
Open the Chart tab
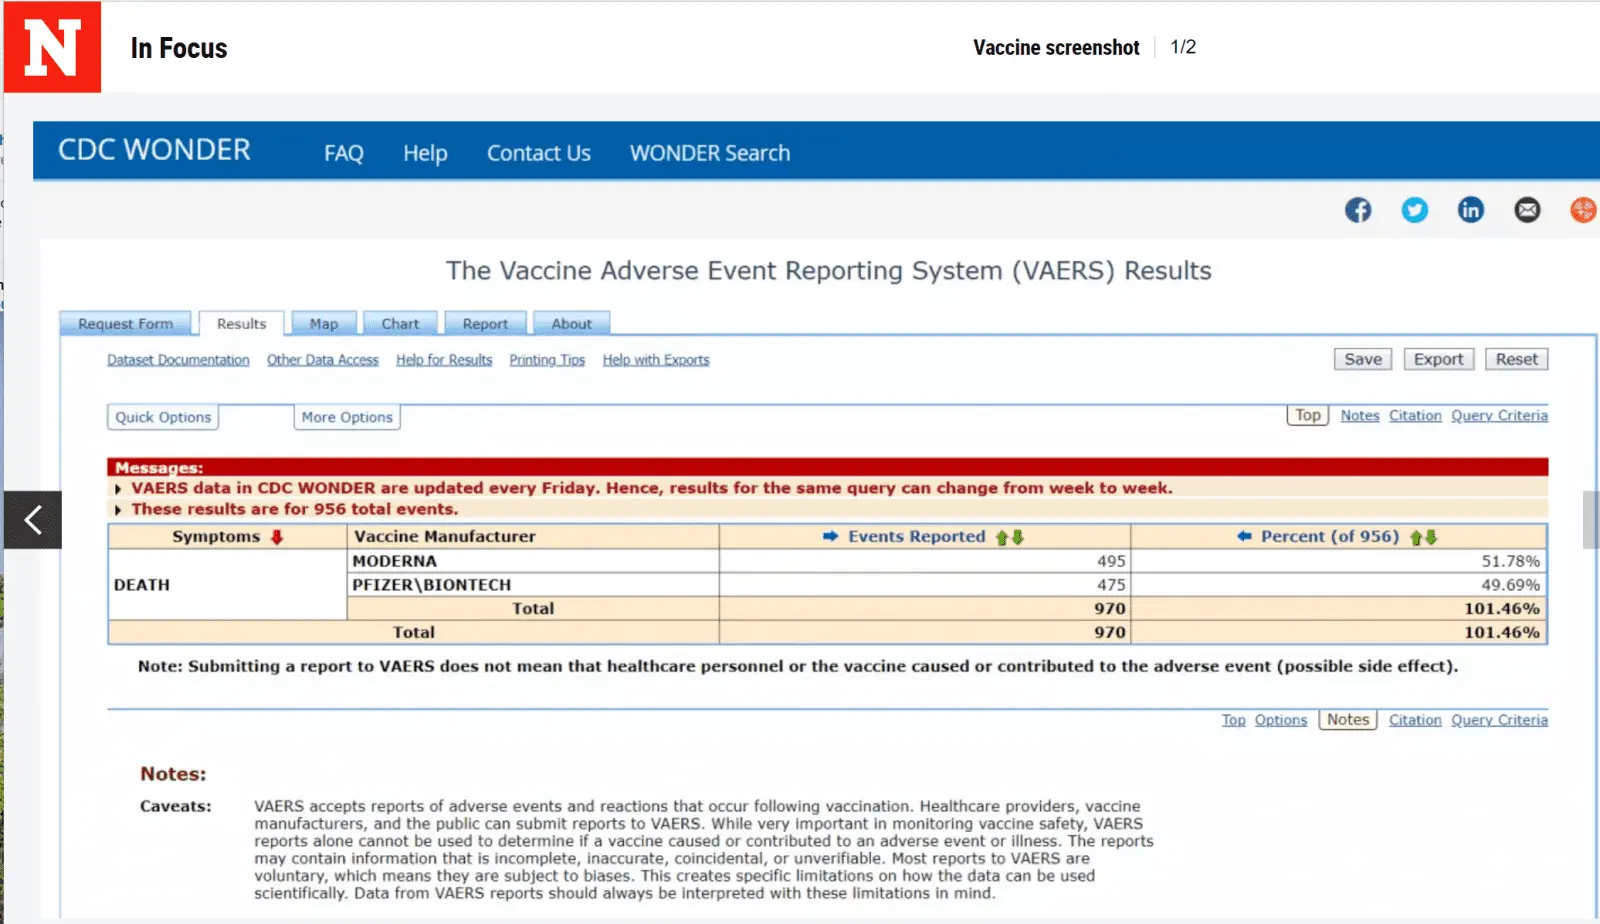point(400,324)
